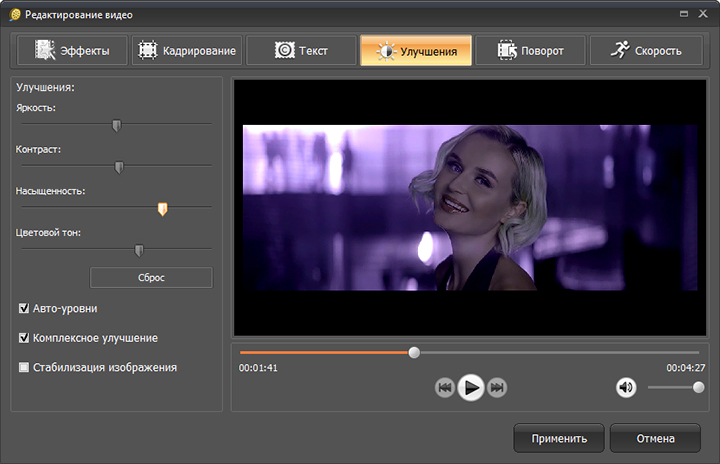
Task: Click the Яркость slider handle
Action: [x=117, y=126]
